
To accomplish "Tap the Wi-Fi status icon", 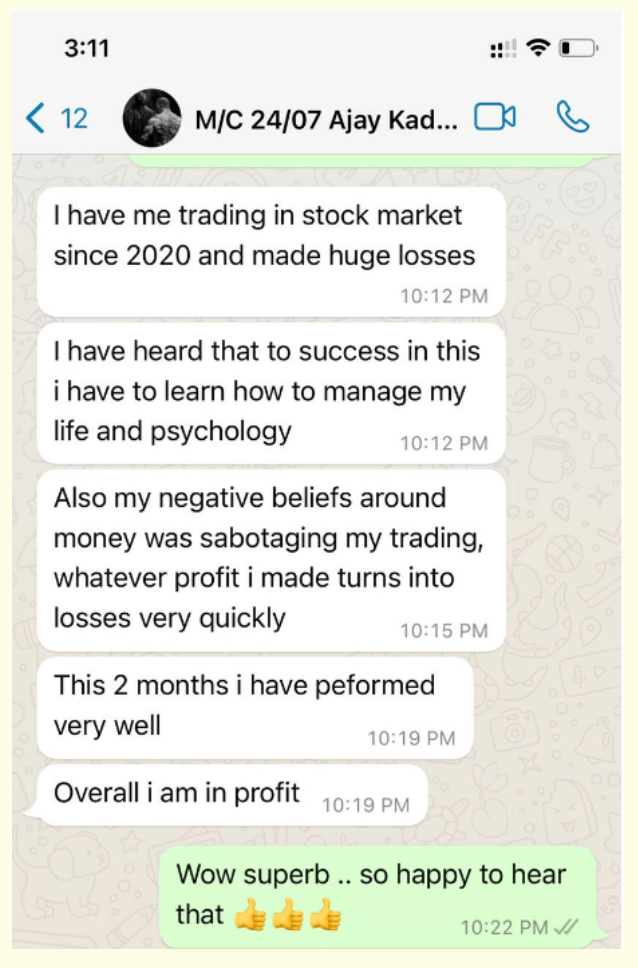I will click(x=540, y=47).
